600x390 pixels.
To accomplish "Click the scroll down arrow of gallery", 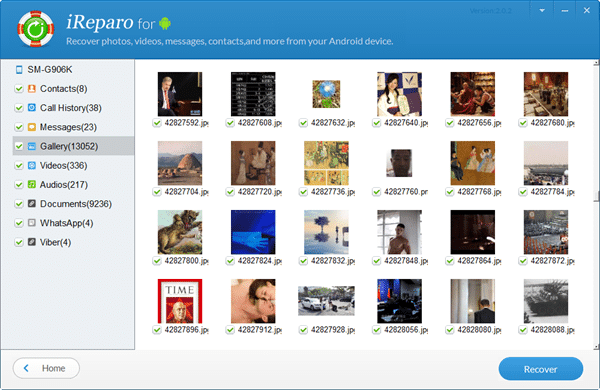I will coord(596,347).
